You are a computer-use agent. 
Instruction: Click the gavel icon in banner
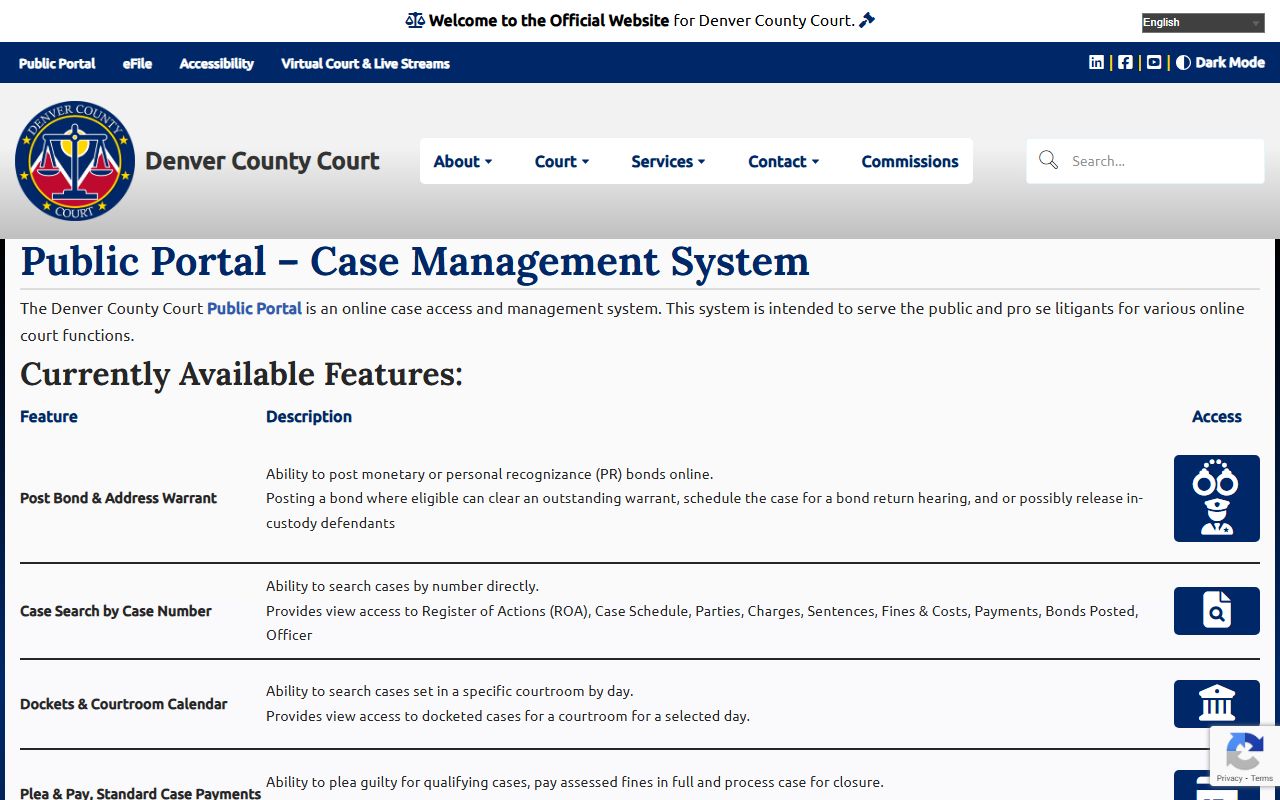click(867, 20)
